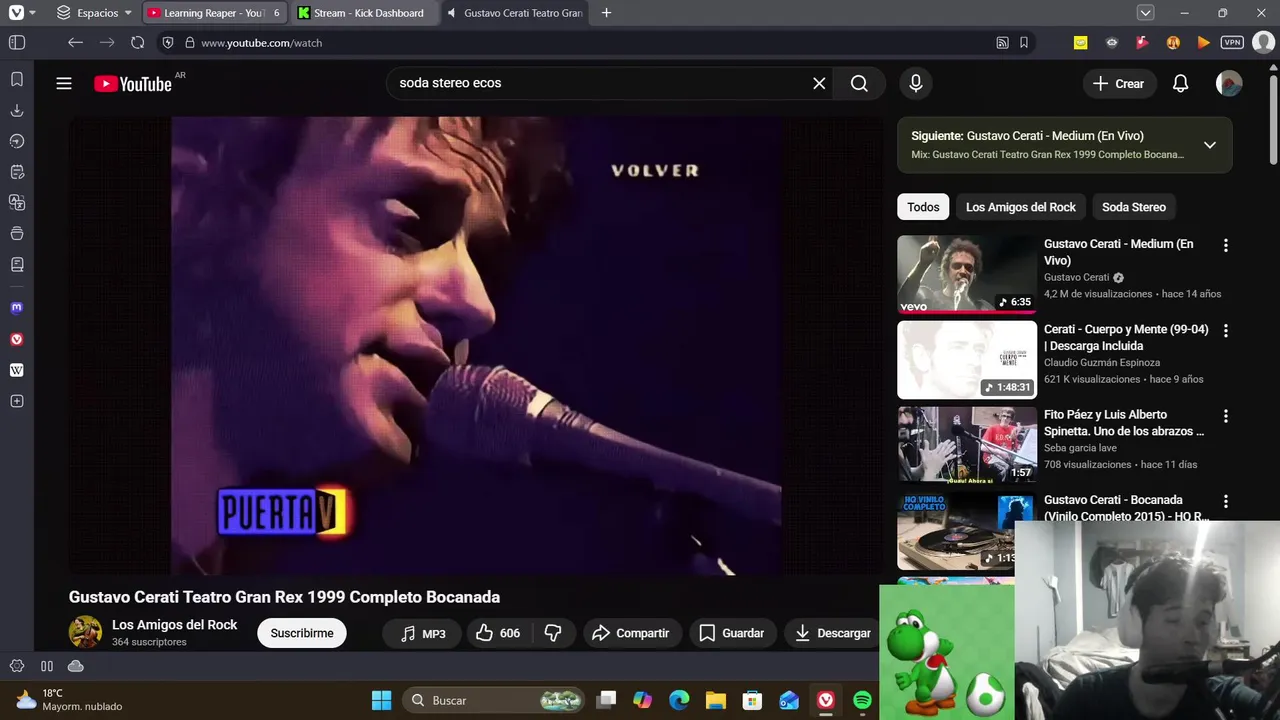Open the sync cloud icon in status bar
The height and width of the screenshot is (720, 1280).
tap(76, 666)
